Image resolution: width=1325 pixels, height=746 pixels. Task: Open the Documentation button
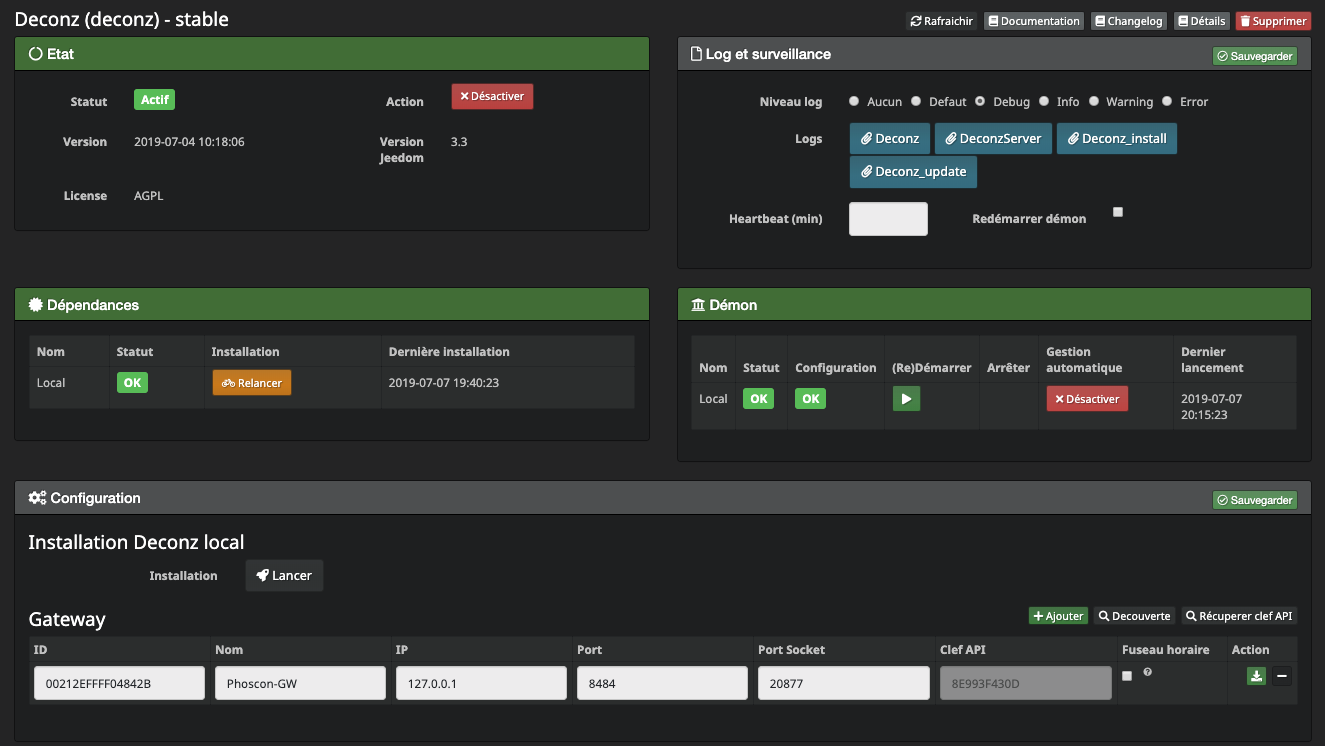click(x=1034, y=21)
